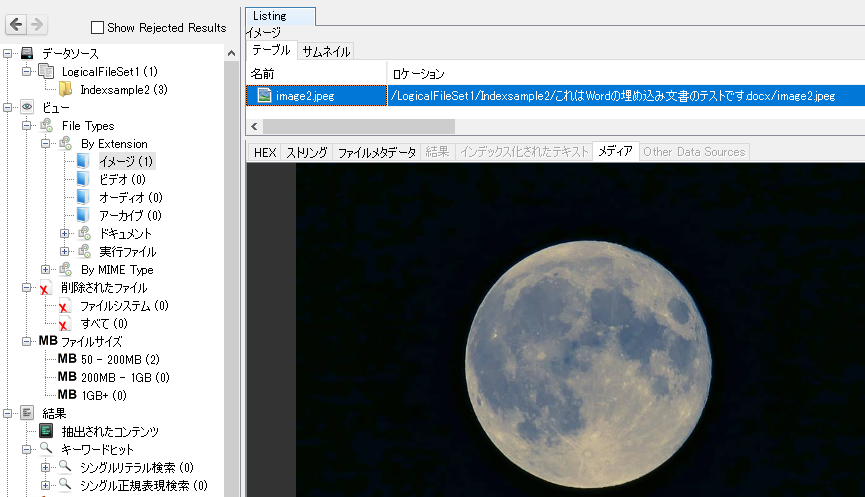This screenshot has width=865, height=497.
Task: Select MB 1GB+ (0) row
Action: [x=92, y=396]
